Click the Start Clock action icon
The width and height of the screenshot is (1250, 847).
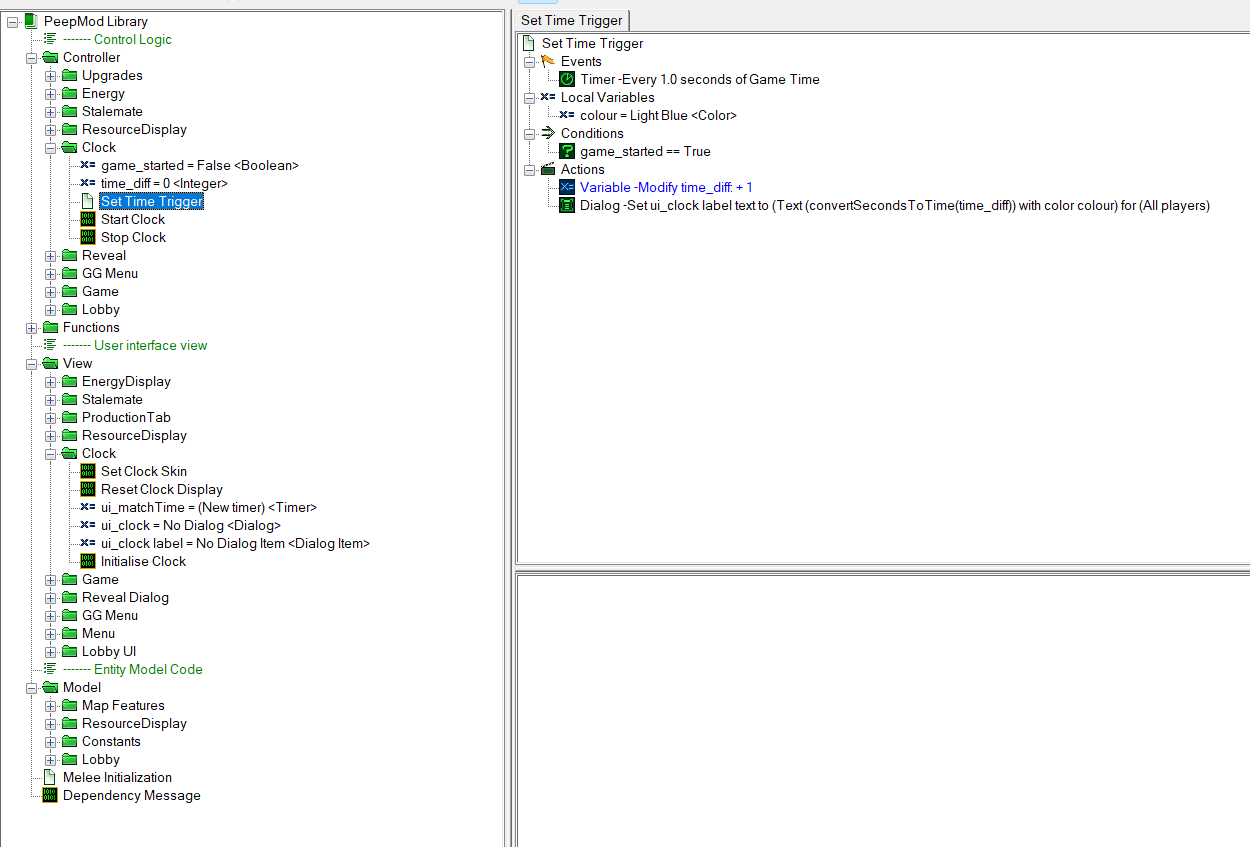(88, 219)
